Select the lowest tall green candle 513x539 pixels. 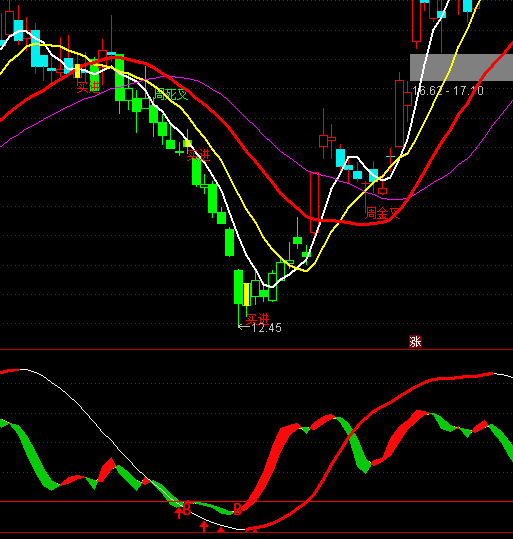[x=238, y=287]
